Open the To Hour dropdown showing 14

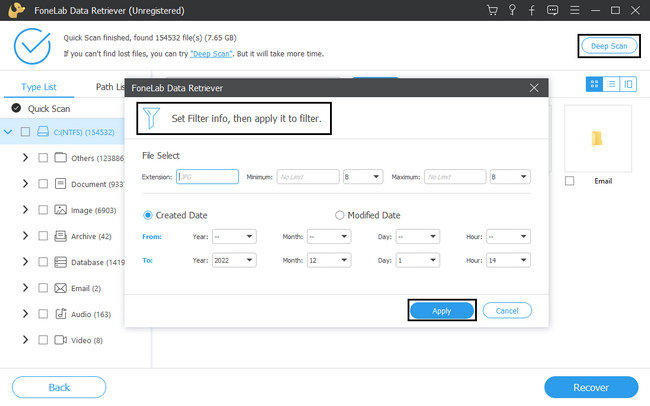(508, 260)
